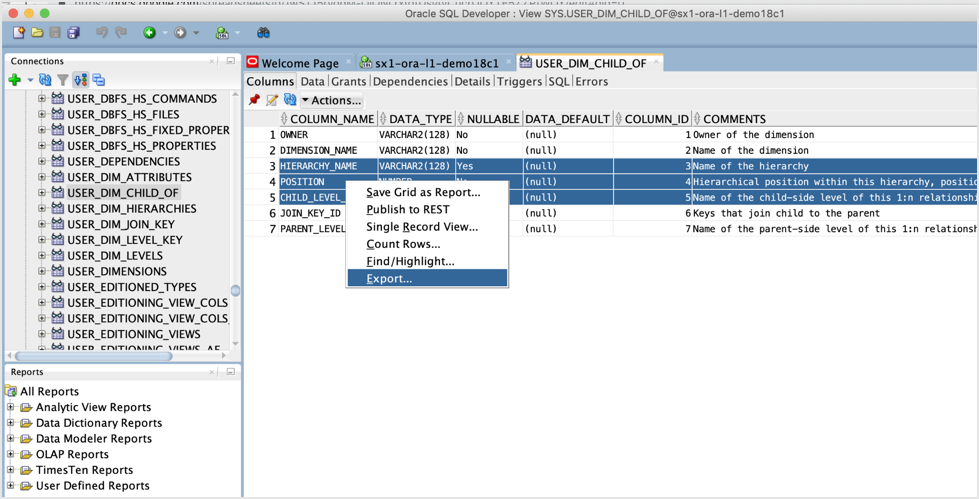Select USER_EDITIONING_VIEWS in the tree

[134, 334]
